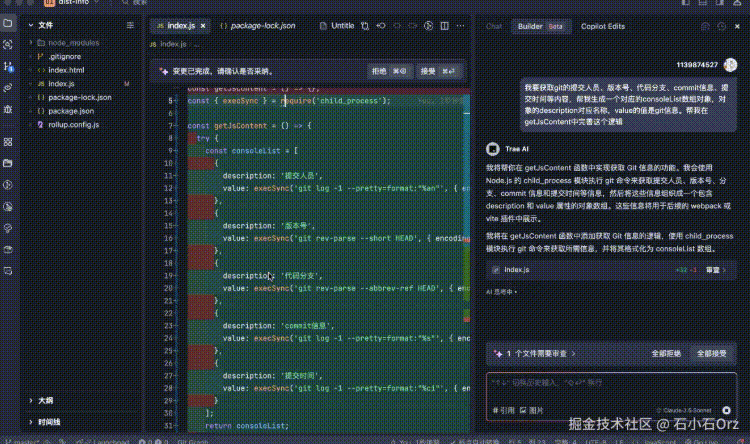This screenshot has width=750, height=444.
Task: Click the Git Graph status bar entry
Action: pos(192,441)
